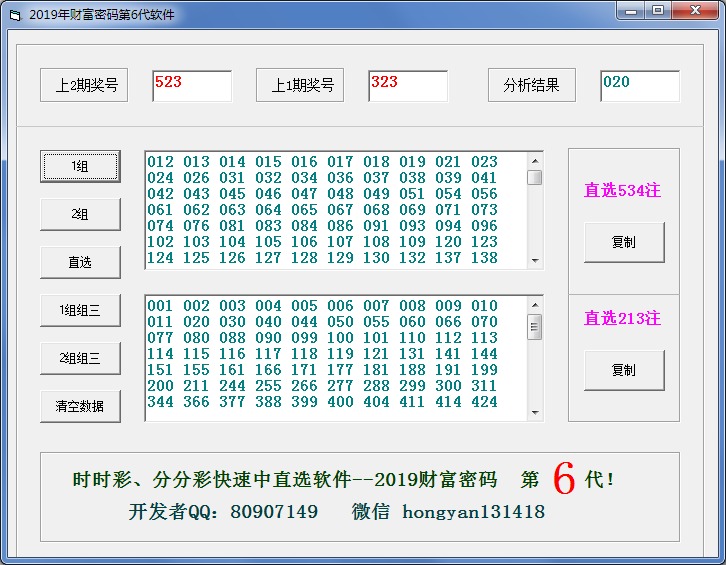Viewport: 726px width, 565px height.
Task: Click the 上1期奖号 button
Action: click(300, 86)
